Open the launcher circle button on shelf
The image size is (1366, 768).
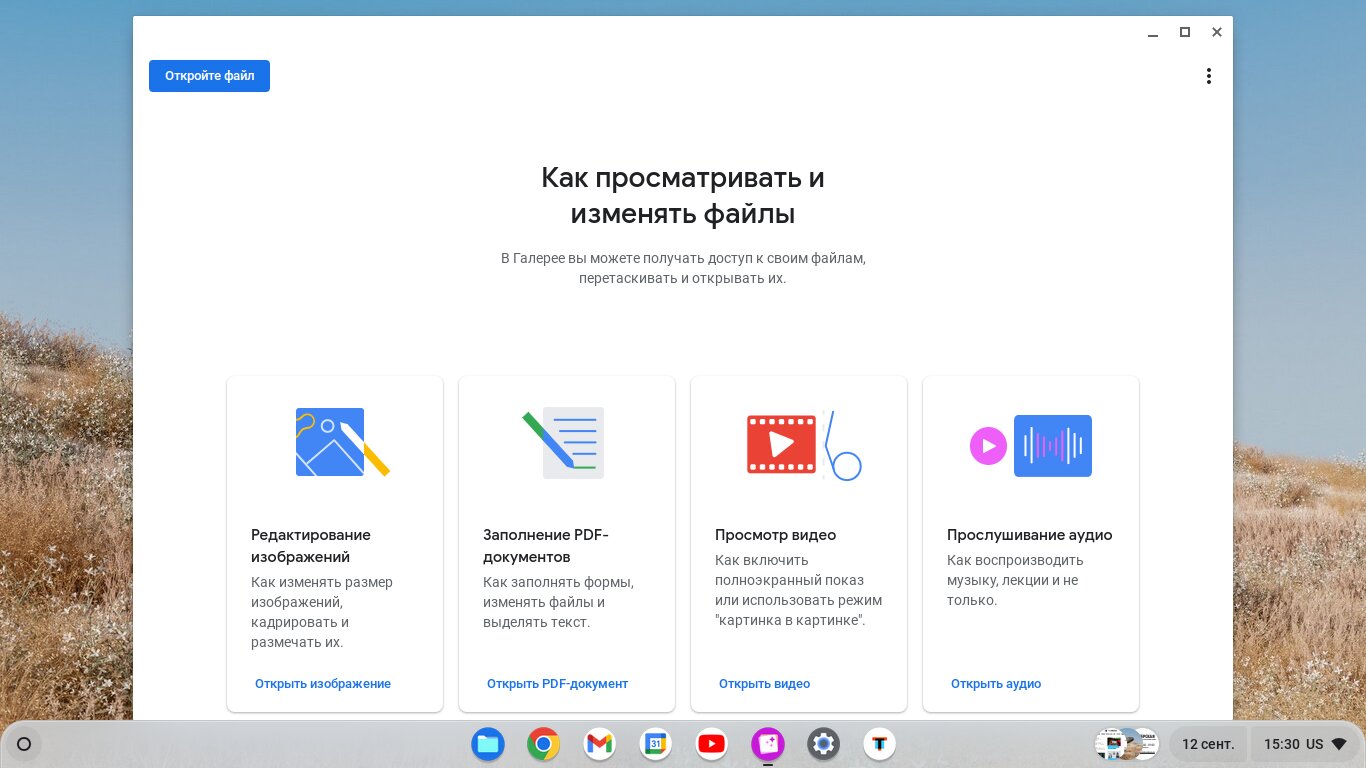pyautogui.click(x=24, y=744)
